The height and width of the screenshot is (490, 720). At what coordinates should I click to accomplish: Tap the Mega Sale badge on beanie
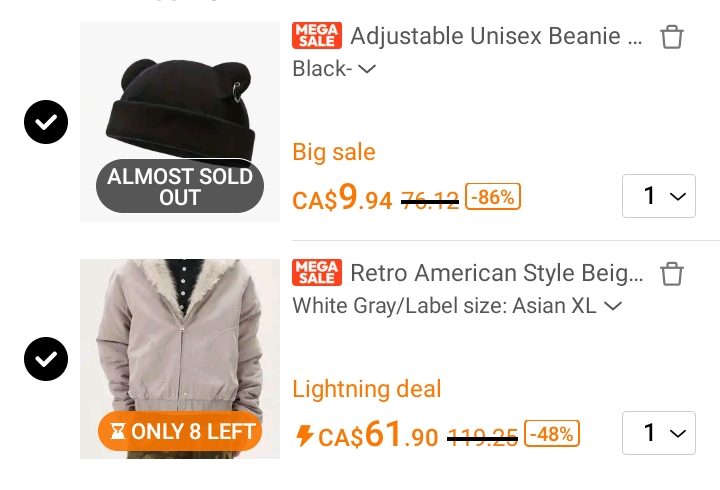click(x=317, y=35)
